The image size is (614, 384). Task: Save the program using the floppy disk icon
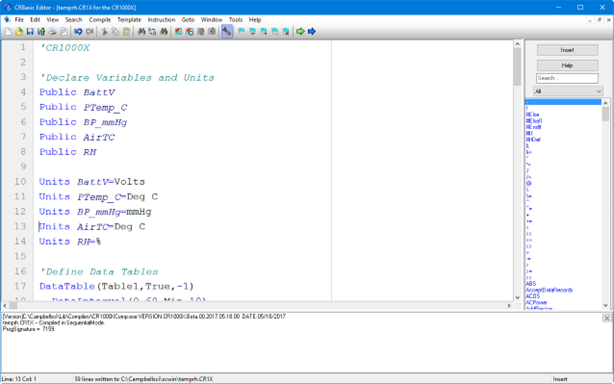point(30,32)
